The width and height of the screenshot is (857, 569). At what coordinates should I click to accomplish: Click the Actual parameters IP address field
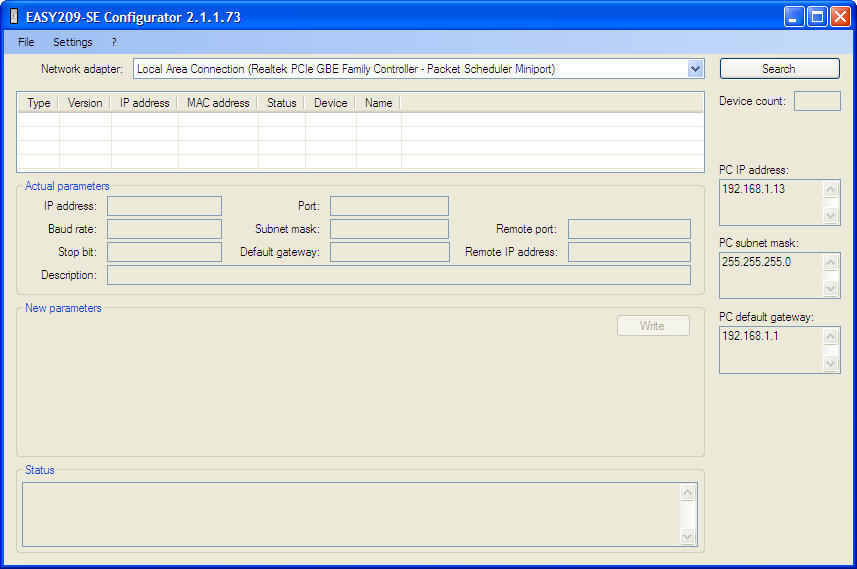[x=164, y=206]
